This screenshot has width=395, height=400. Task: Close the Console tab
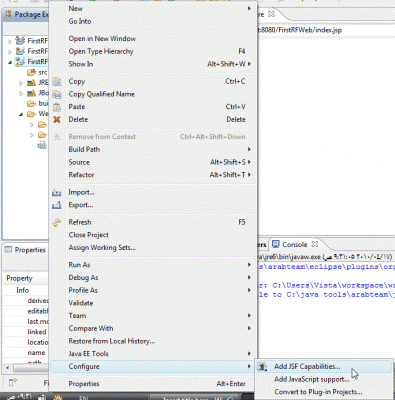(314, 244)
